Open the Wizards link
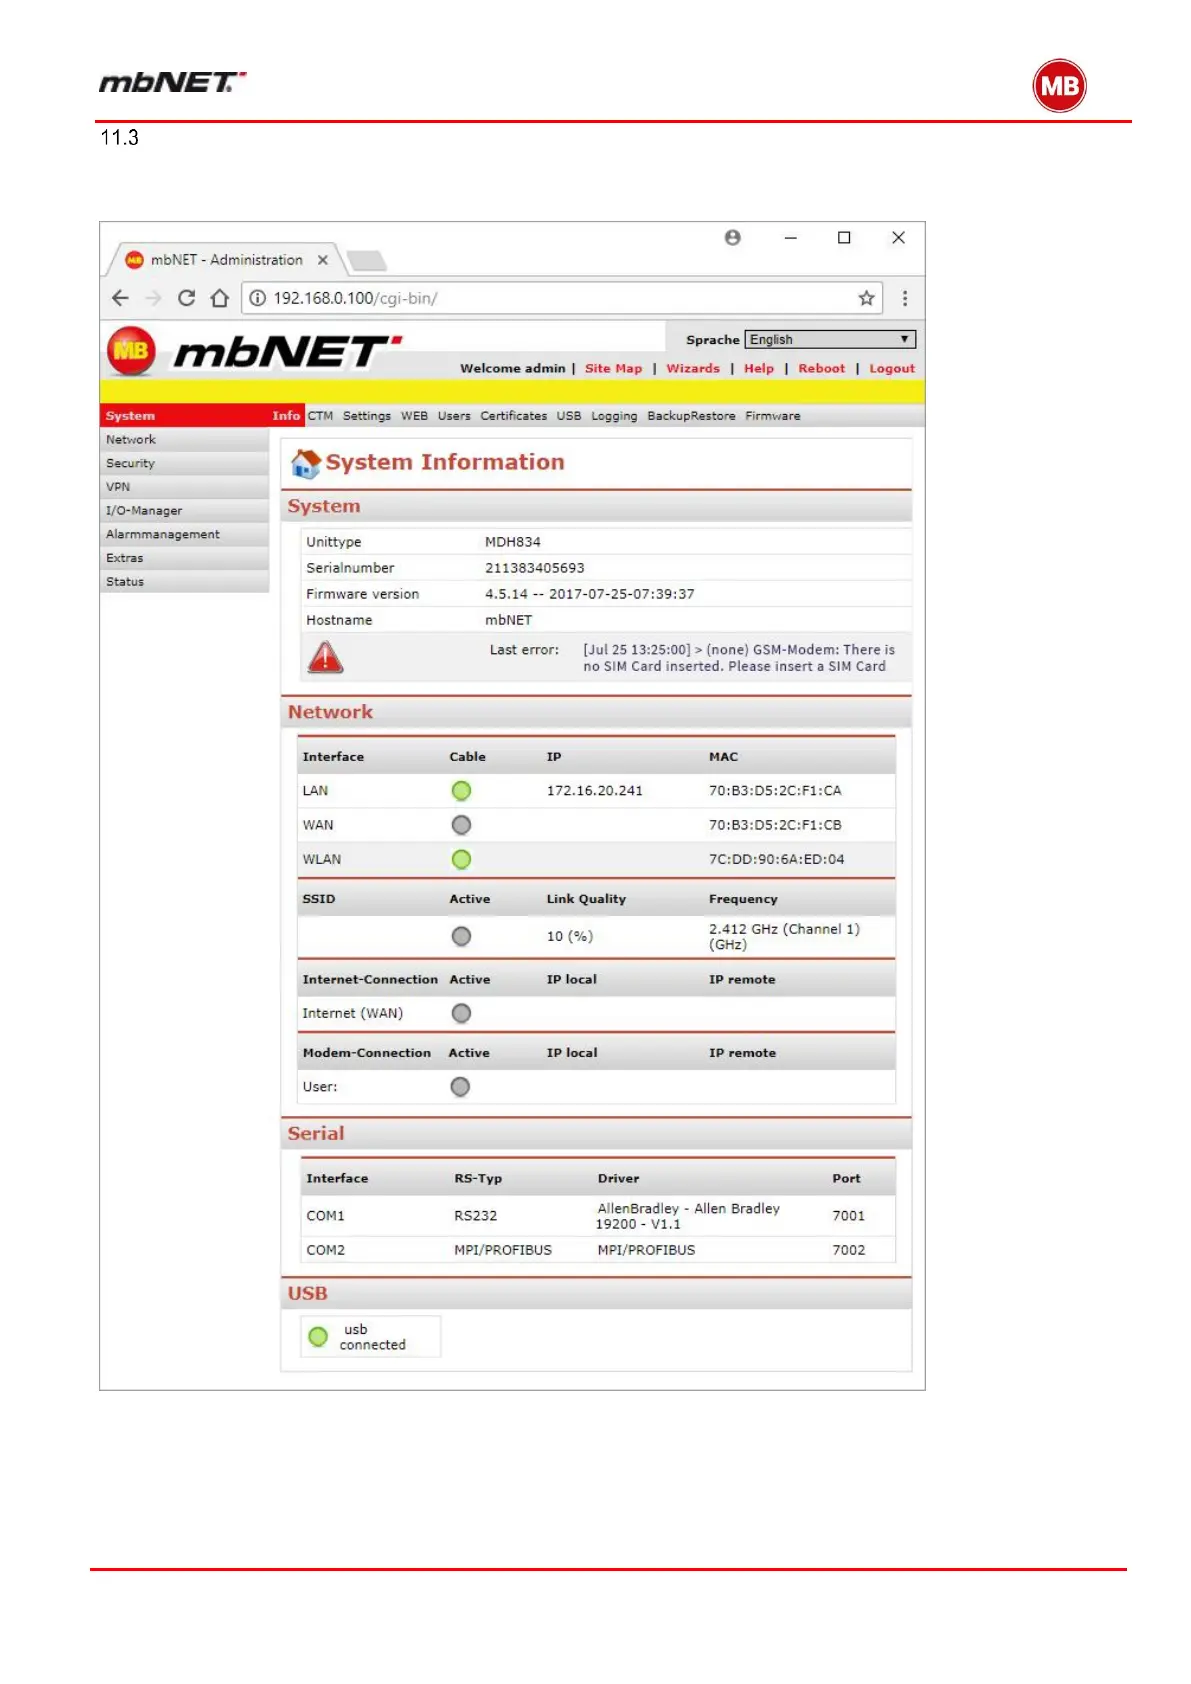Viewport: 1191px width, 1684px height. coord(693,368)
